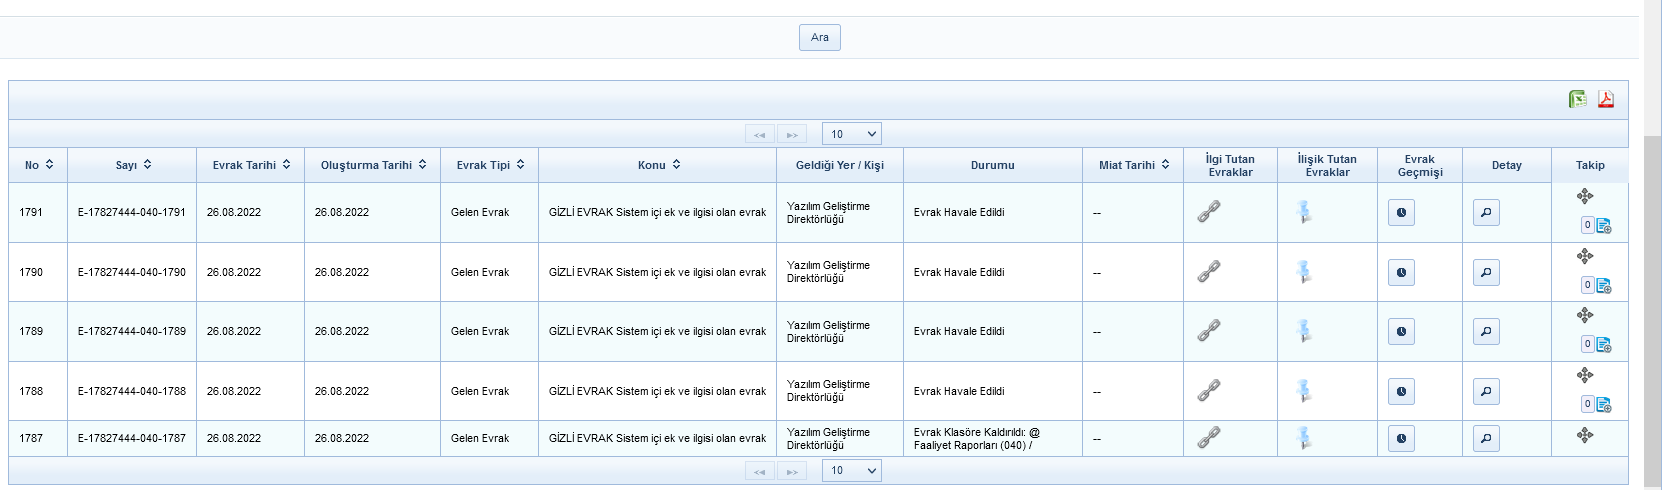Screen dimensions: 1662x490
Task: Go to next page in bottom paginator
Action: point(792,471)
